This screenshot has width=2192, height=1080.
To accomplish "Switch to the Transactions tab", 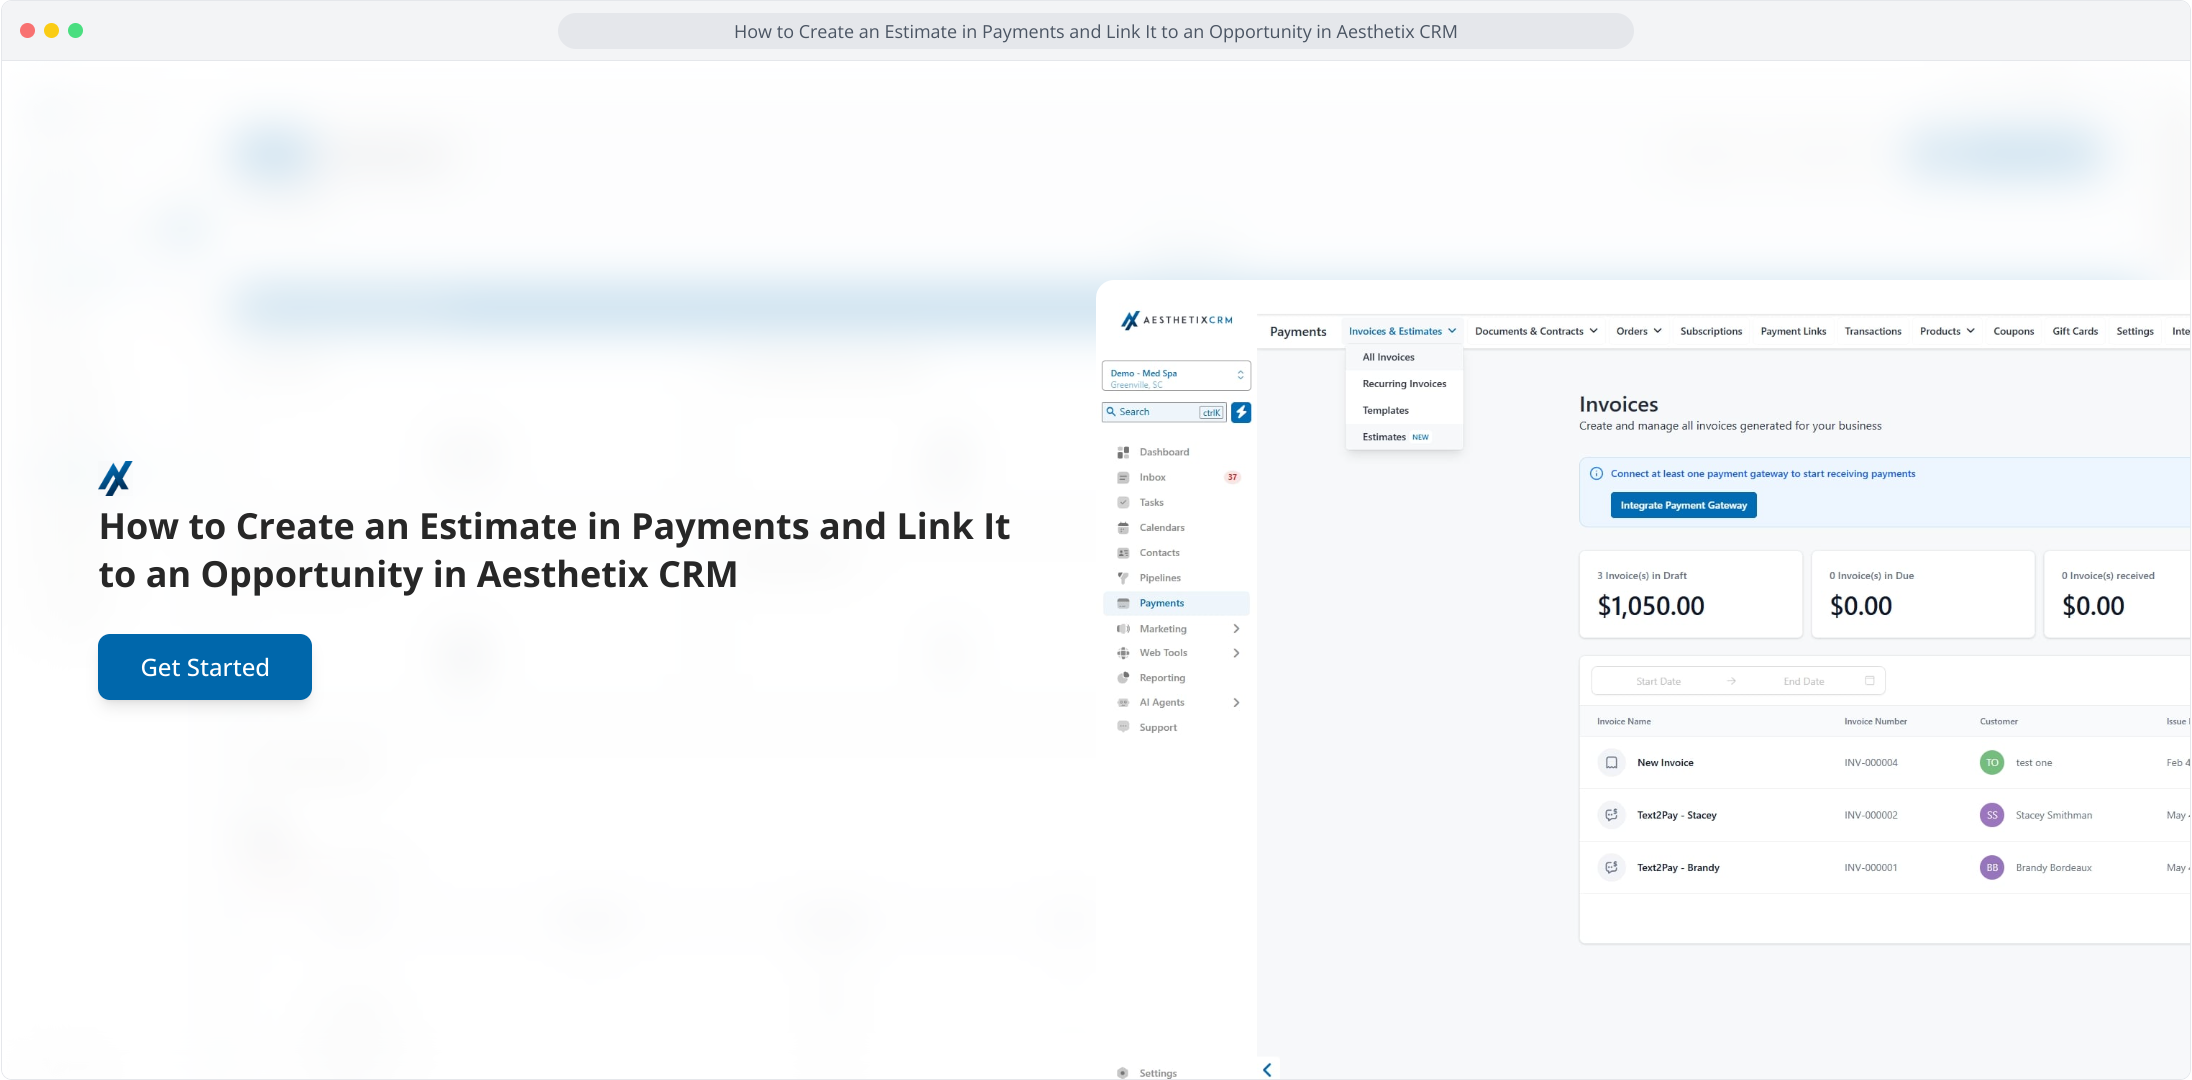I will [1873, 331].
